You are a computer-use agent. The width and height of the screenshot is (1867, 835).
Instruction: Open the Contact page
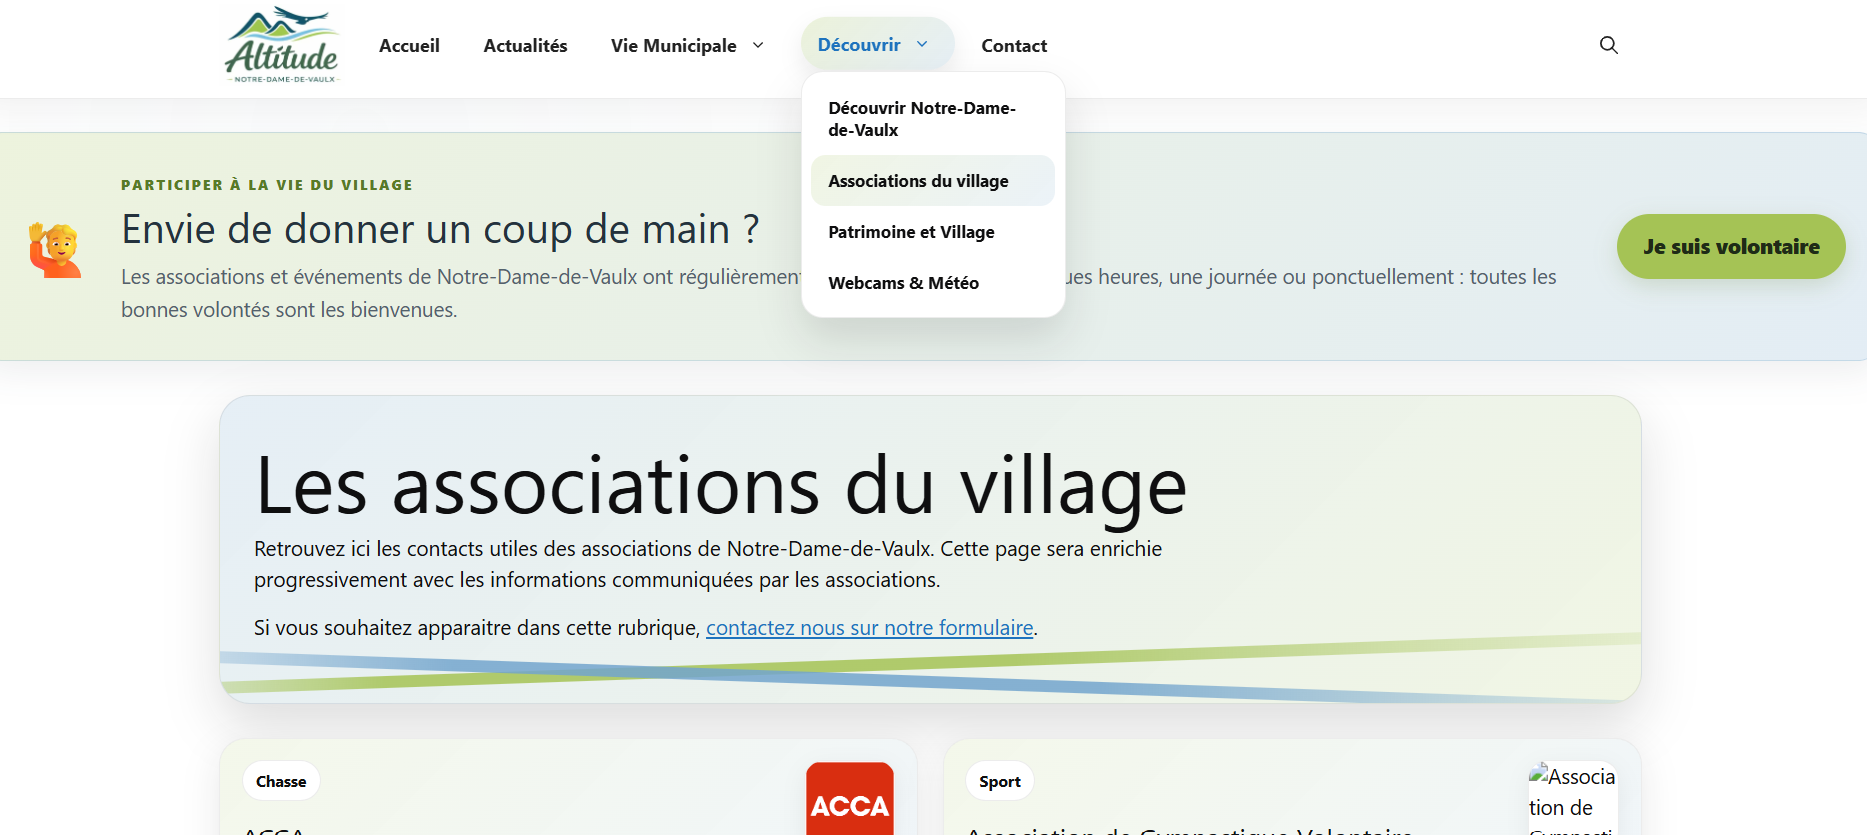(x=1014, y=45)
